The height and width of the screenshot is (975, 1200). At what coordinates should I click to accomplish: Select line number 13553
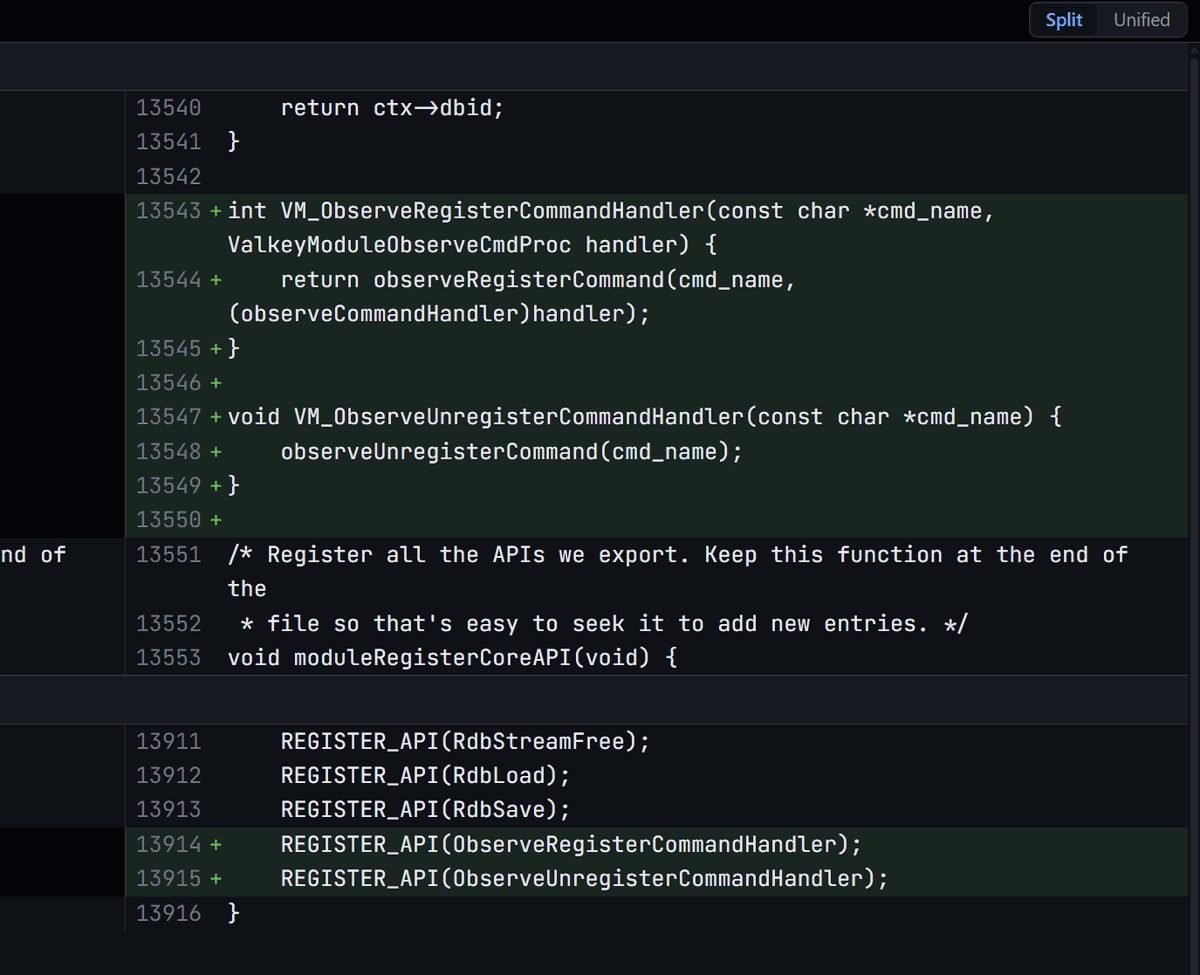pyautogui.click(x=168, y=658)
